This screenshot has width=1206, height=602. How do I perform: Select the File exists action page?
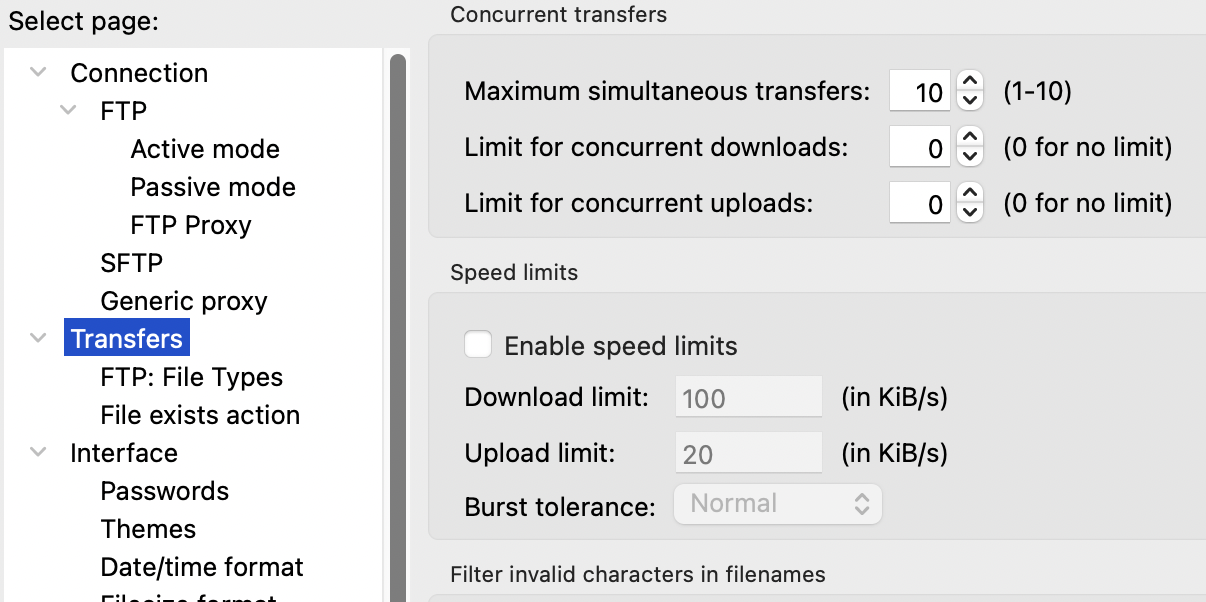(200, 414)
